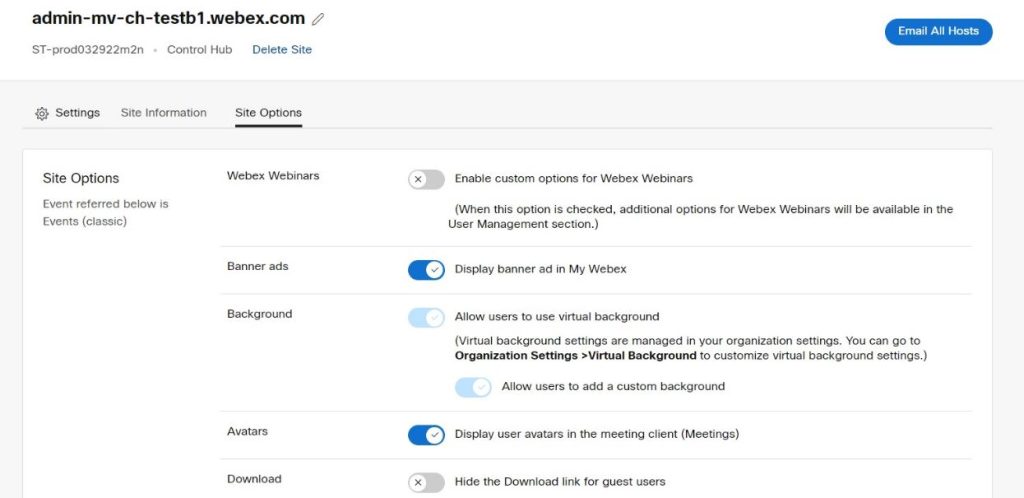Click the gear icon beside Settings
The width and height of the screenshot is (1024, 498).
(x=41, y=114)
